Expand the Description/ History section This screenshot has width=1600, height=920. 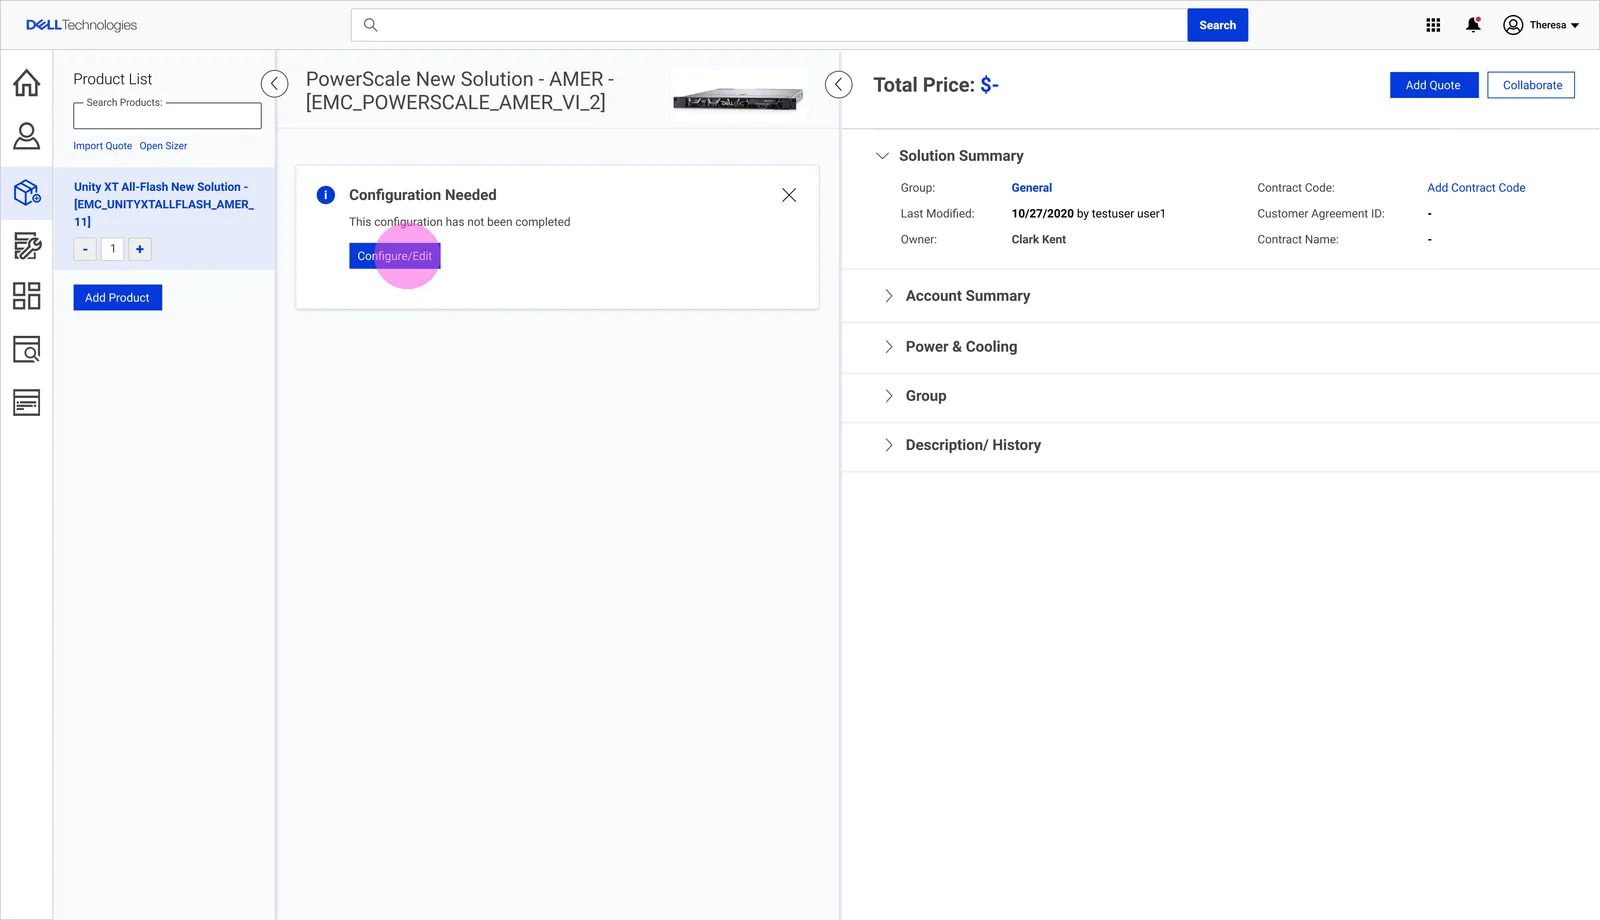coord(888,445)
